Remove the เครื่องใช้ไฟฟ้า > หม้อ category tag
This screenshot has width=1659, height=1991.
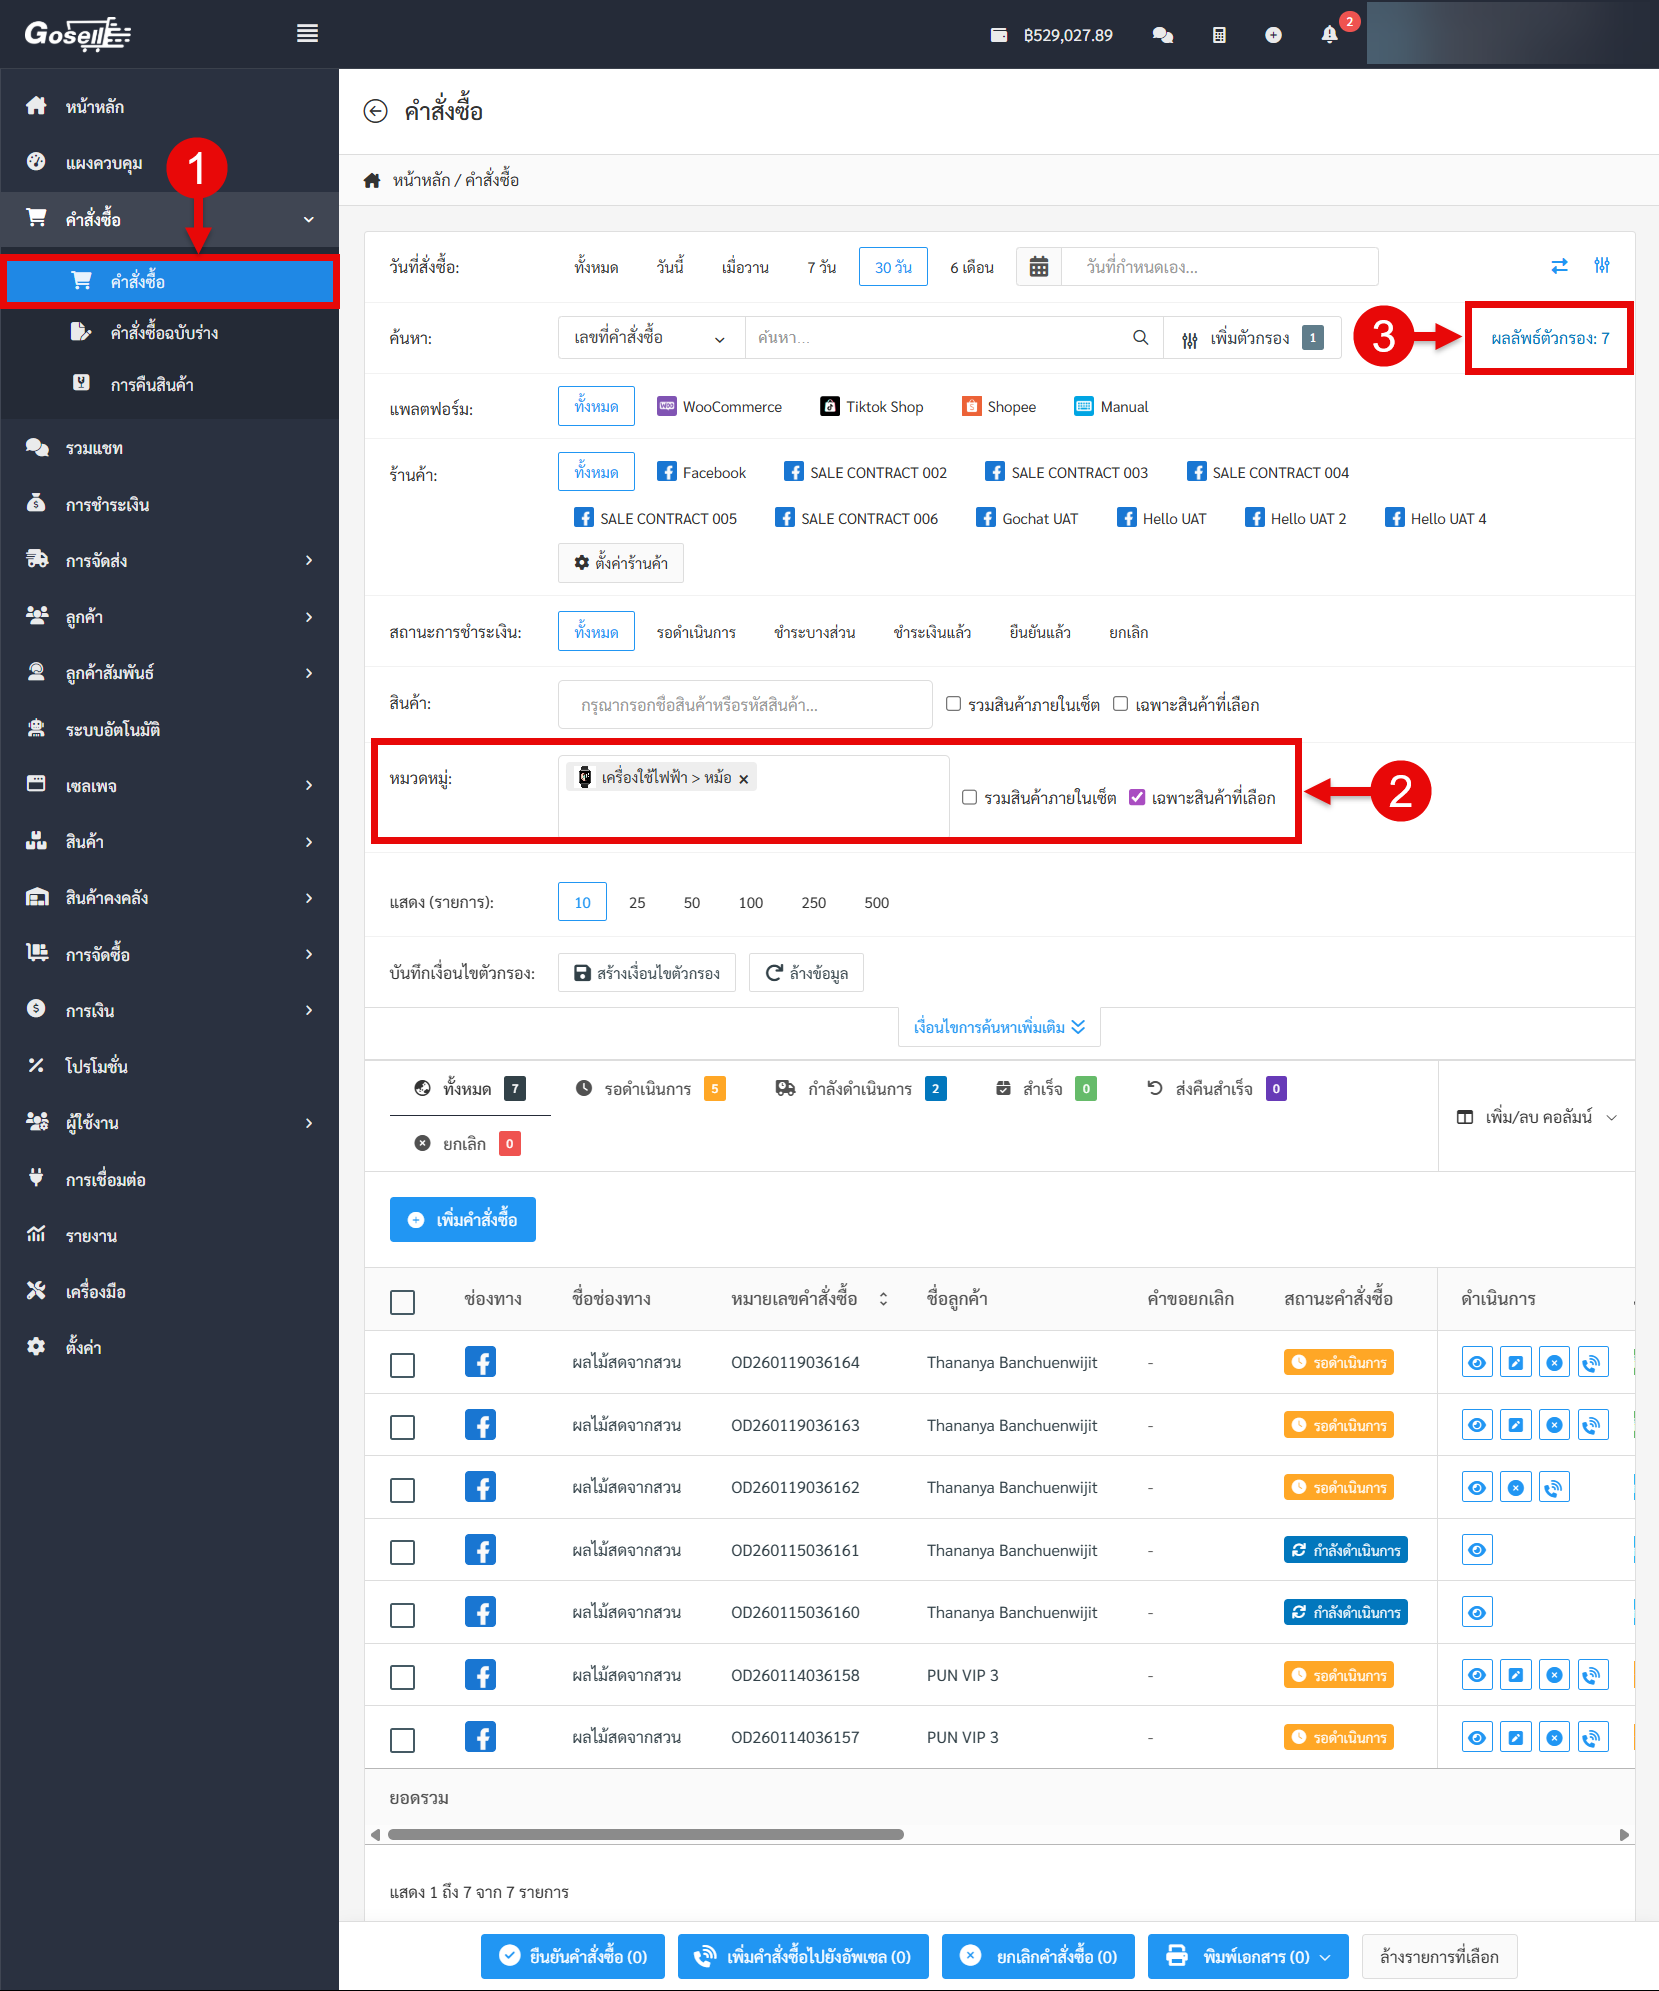point(744,779)
